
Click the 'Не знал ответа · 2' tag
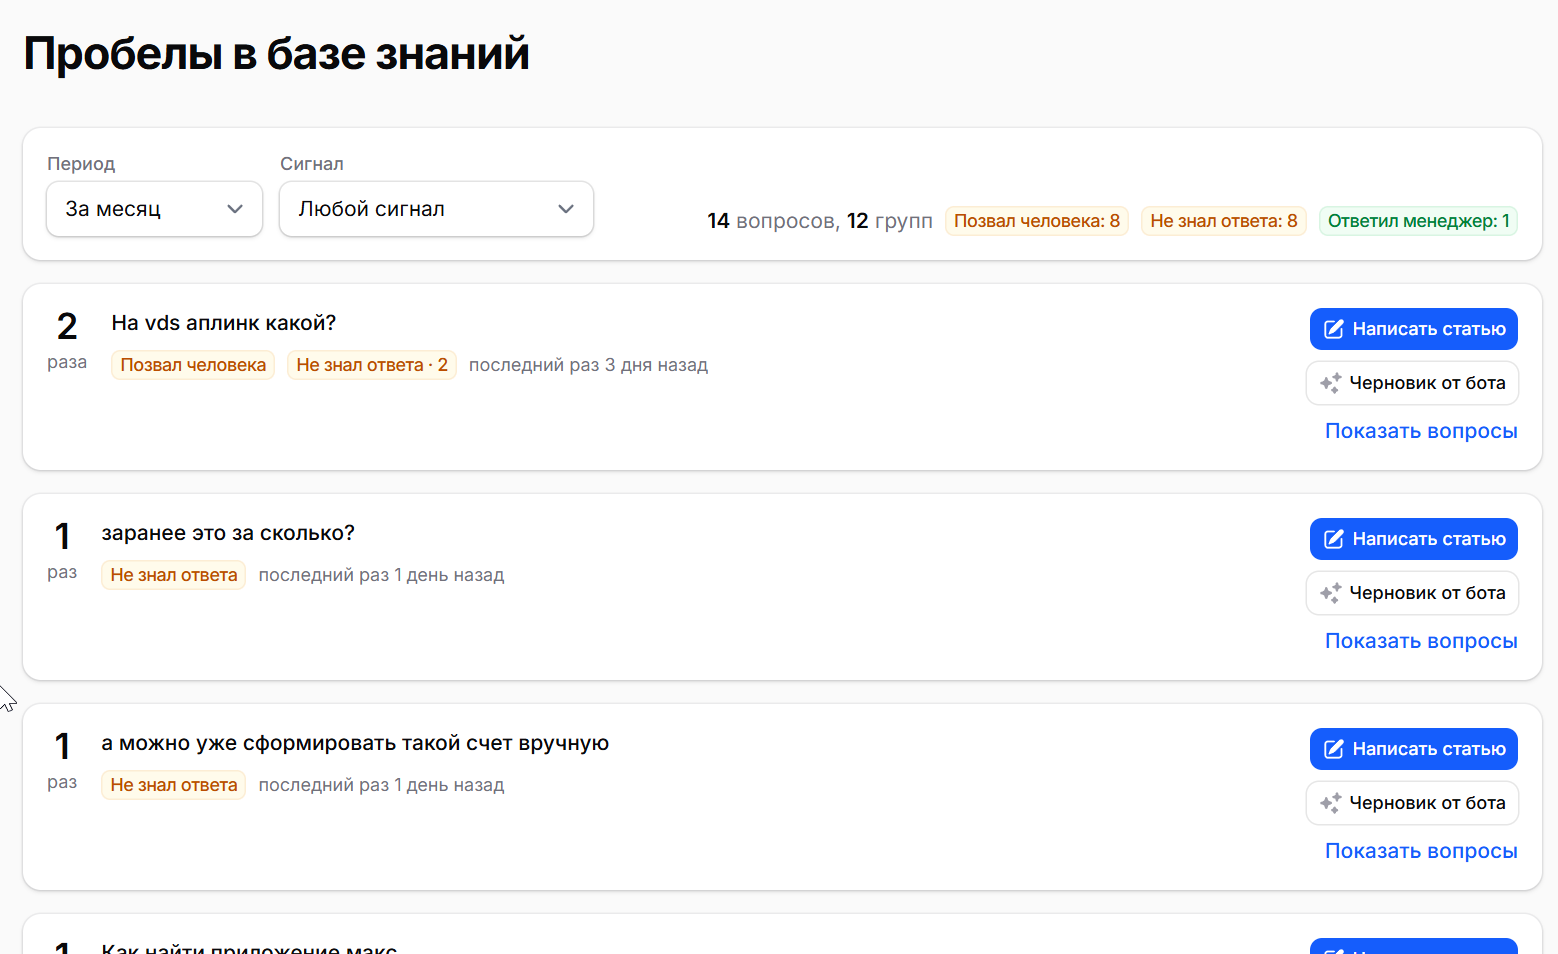pyautogui.click(x=372, y=365)
